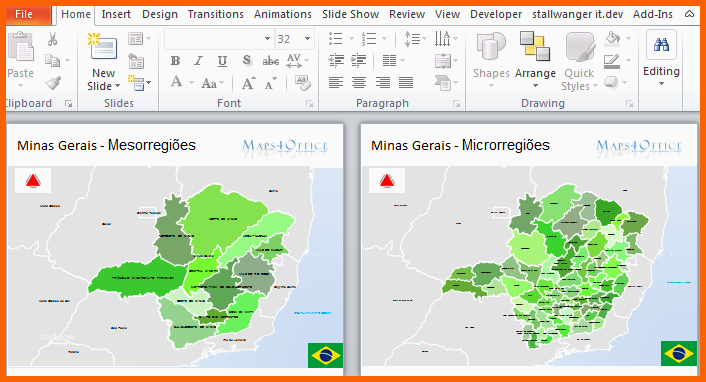Center the text
The height and width of the screenshot is (382, 706).
359,82
